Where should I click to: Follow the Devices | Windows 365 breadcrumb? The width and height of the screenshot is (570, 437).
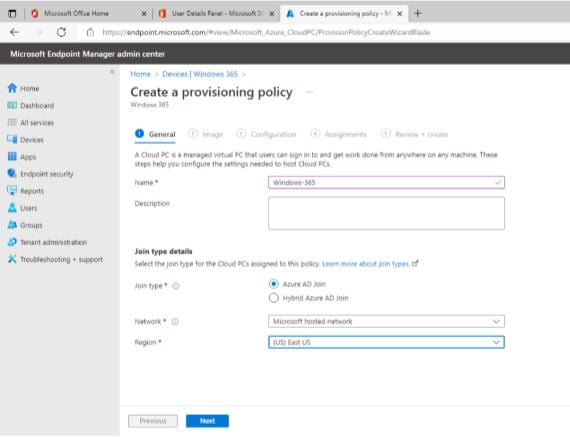(200, 74)
